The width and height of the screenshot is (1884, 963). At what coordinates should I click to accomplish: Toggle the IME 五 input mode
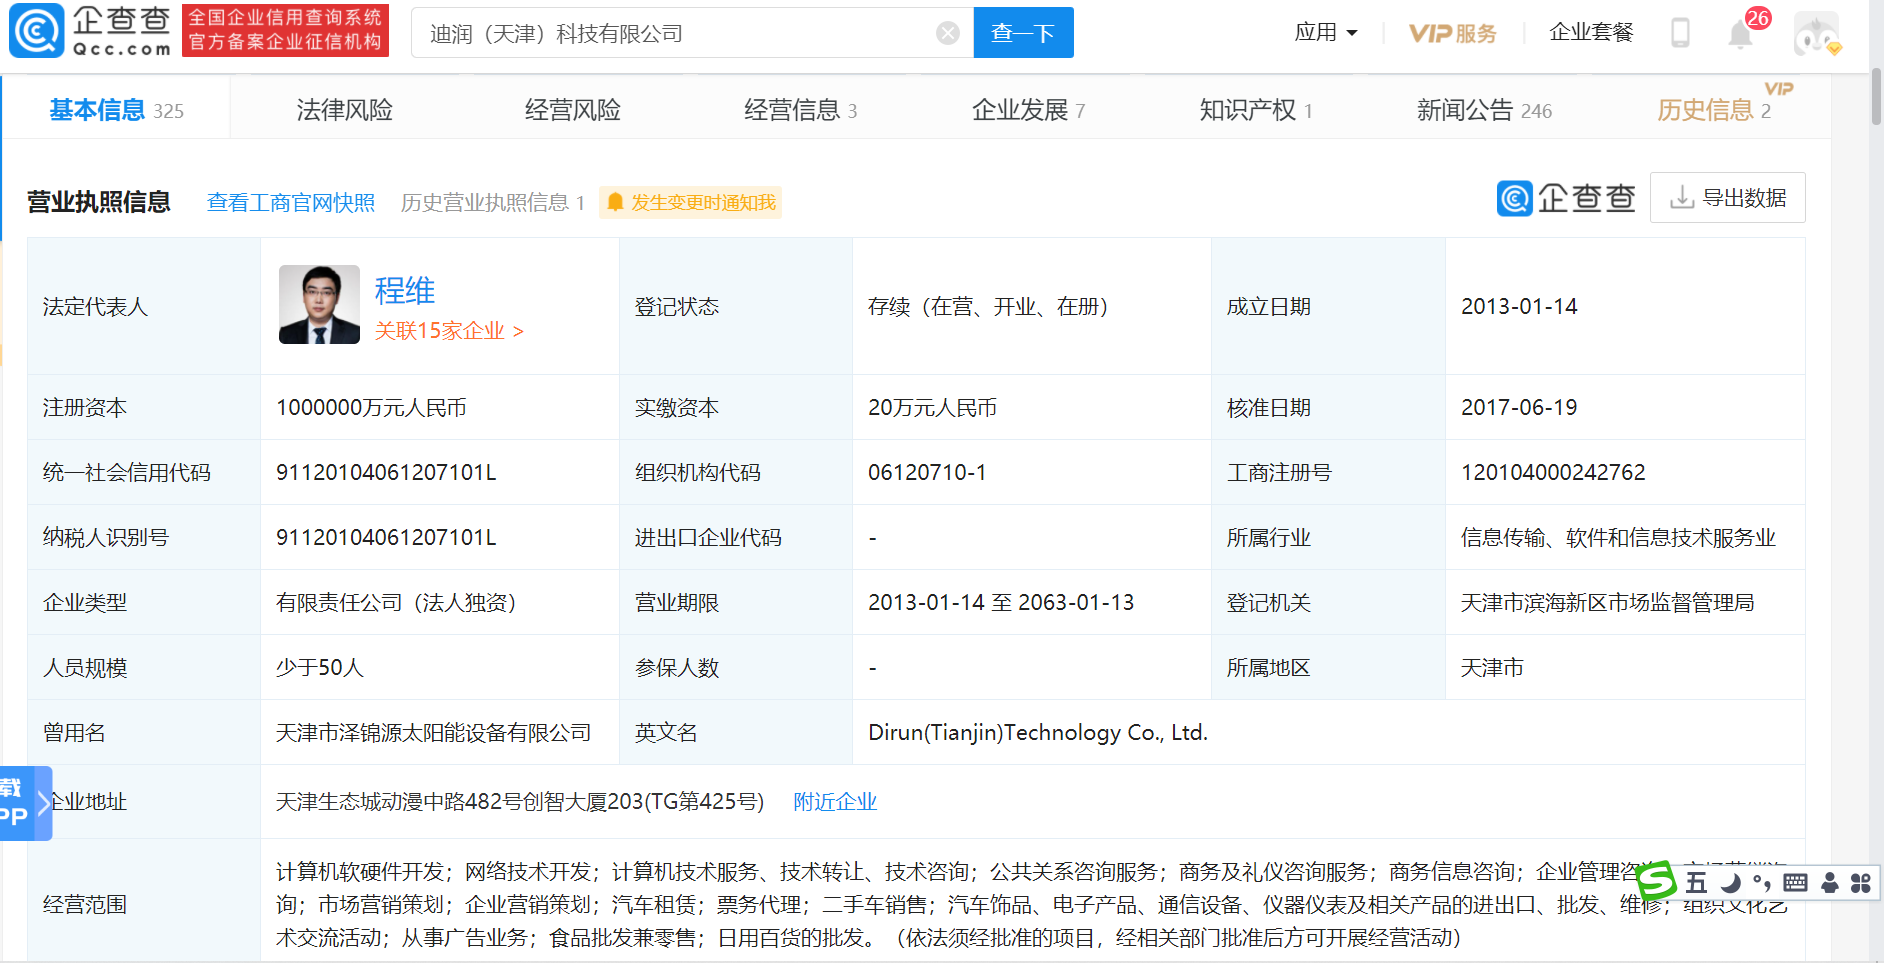pos(1697,882)
